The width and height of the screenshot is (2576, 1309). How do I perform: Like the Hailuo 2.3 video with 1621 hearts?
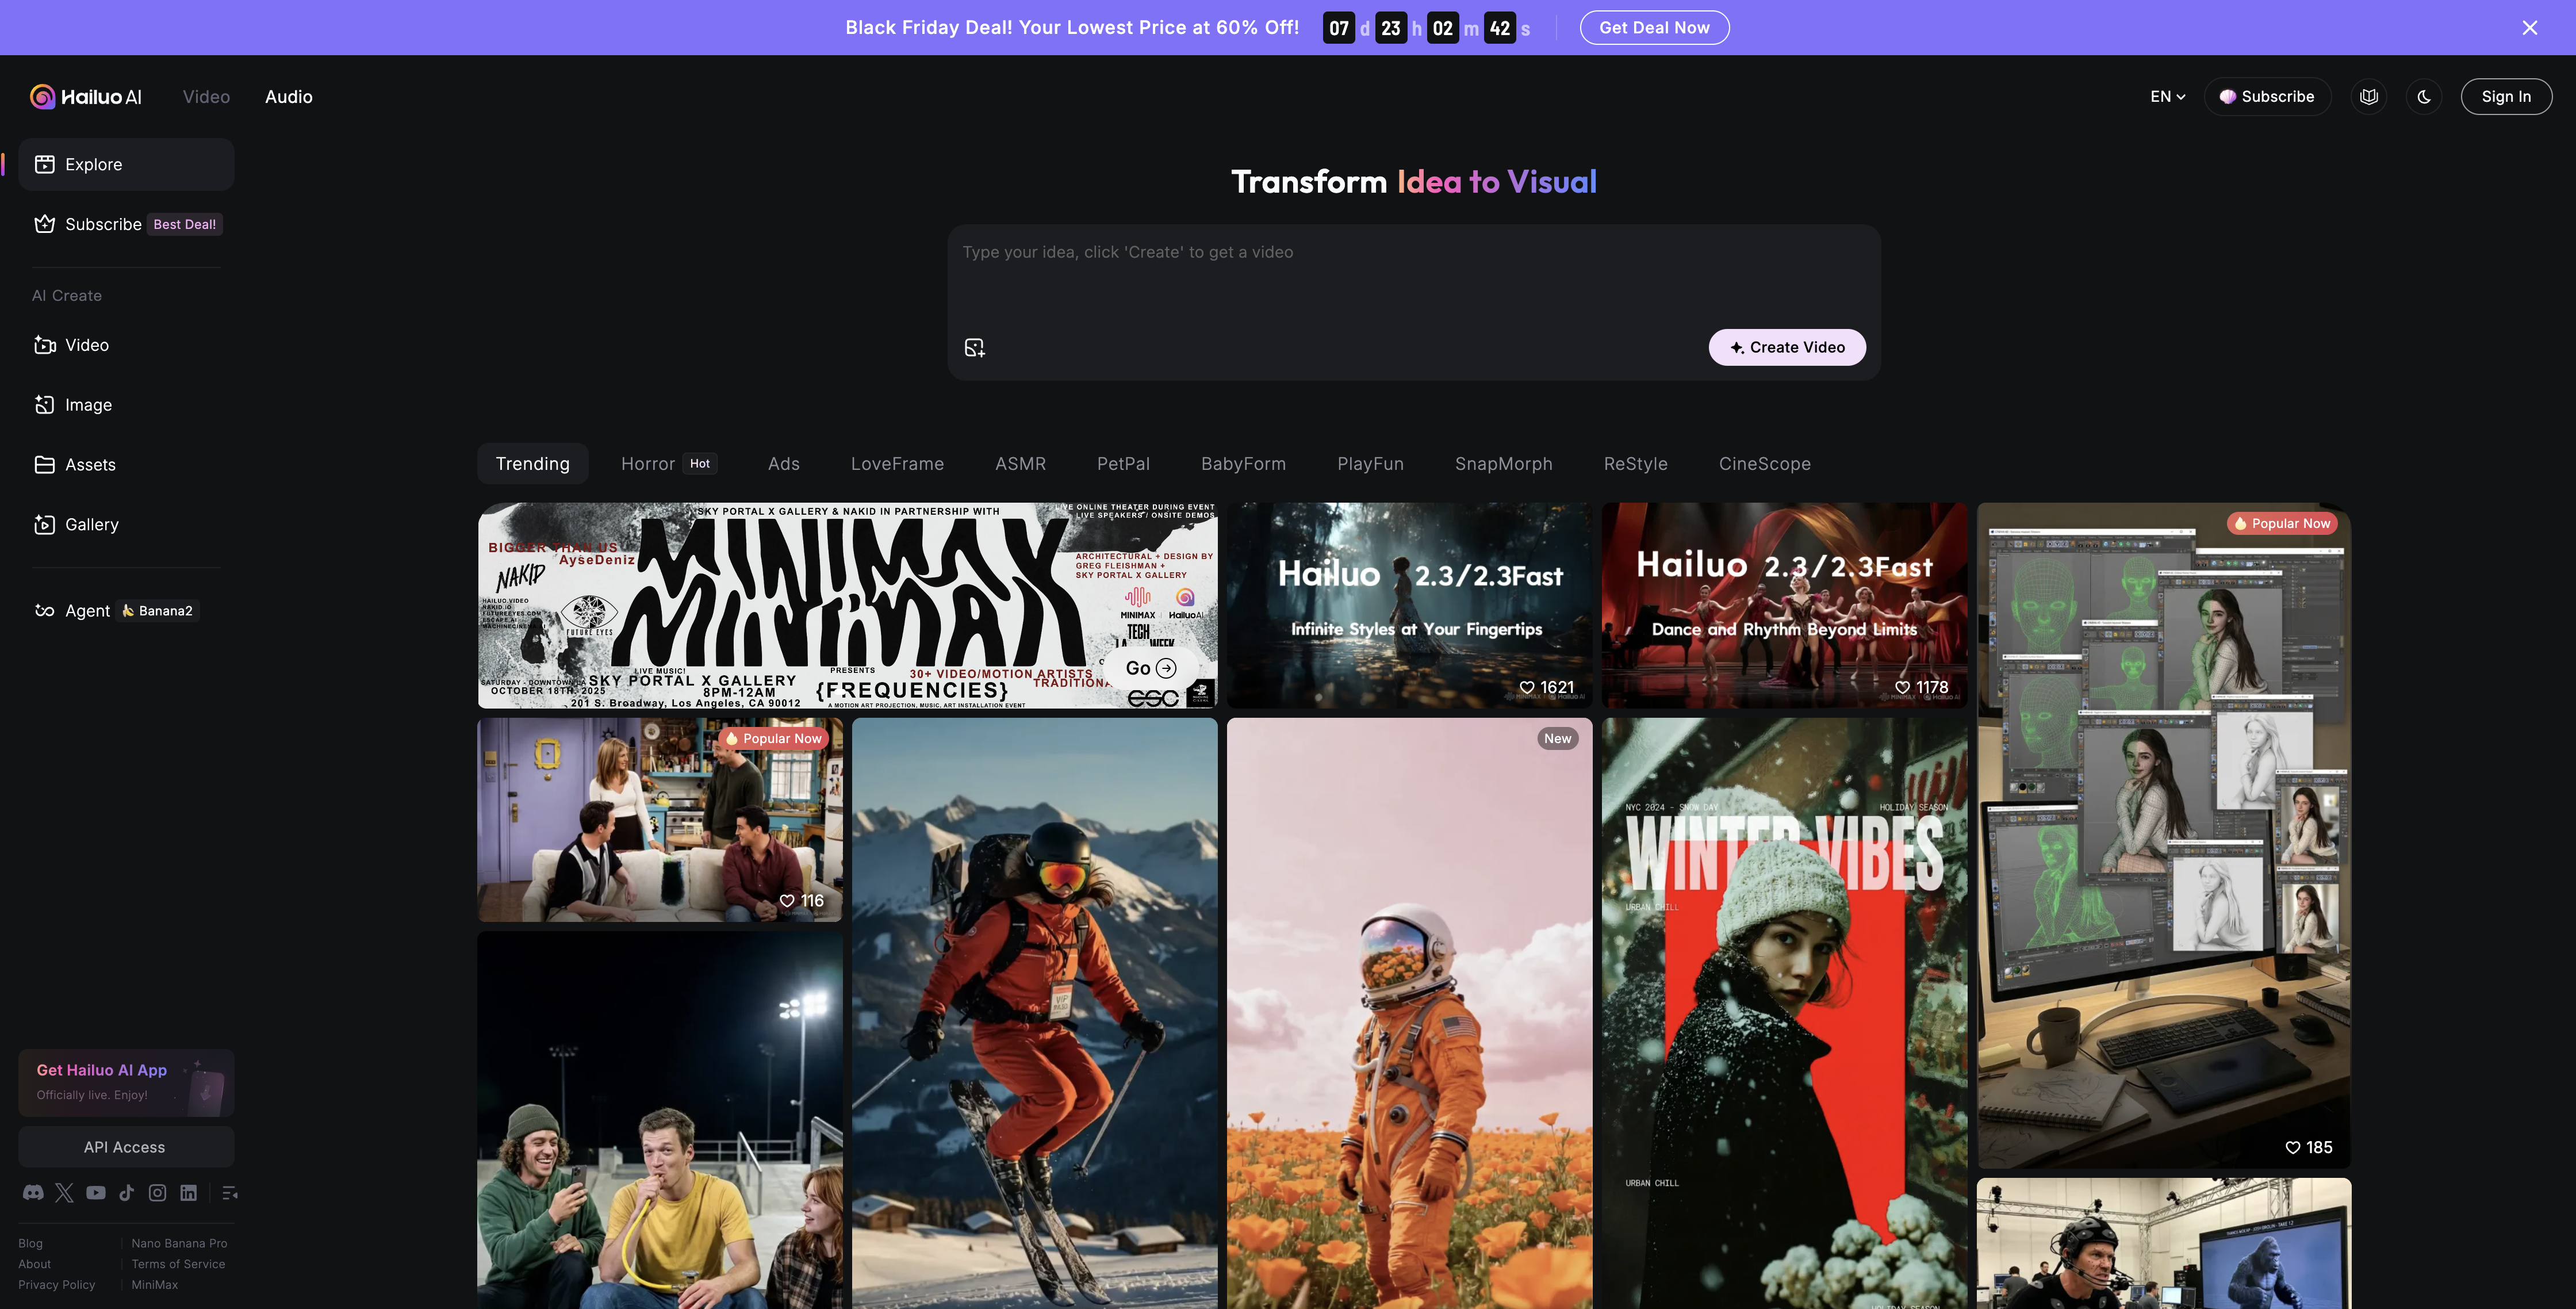tap(1527, 687)
